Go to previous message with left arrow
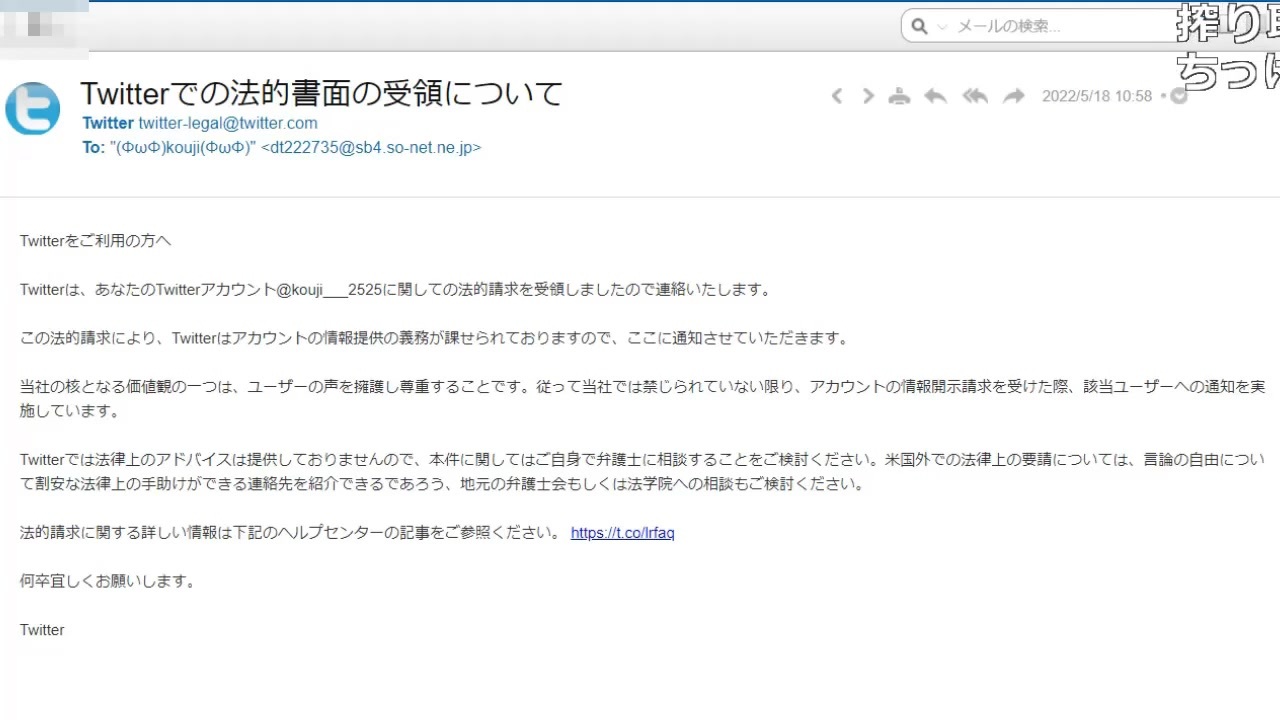This screenshot has height=720, width=1280. [x=837, y=96]
